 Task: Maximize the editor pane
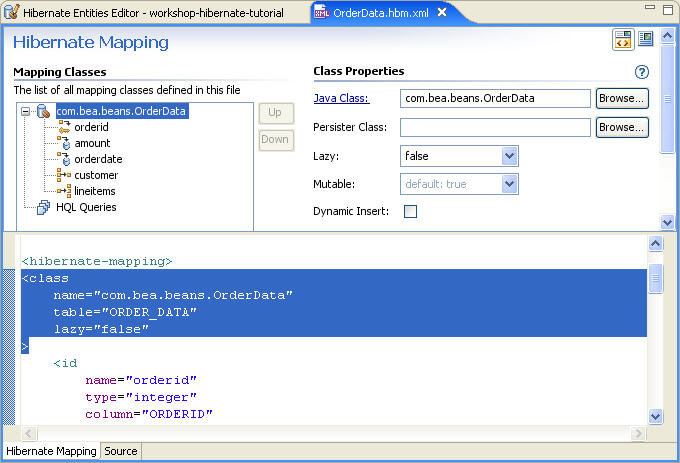[x=668, y=10]
